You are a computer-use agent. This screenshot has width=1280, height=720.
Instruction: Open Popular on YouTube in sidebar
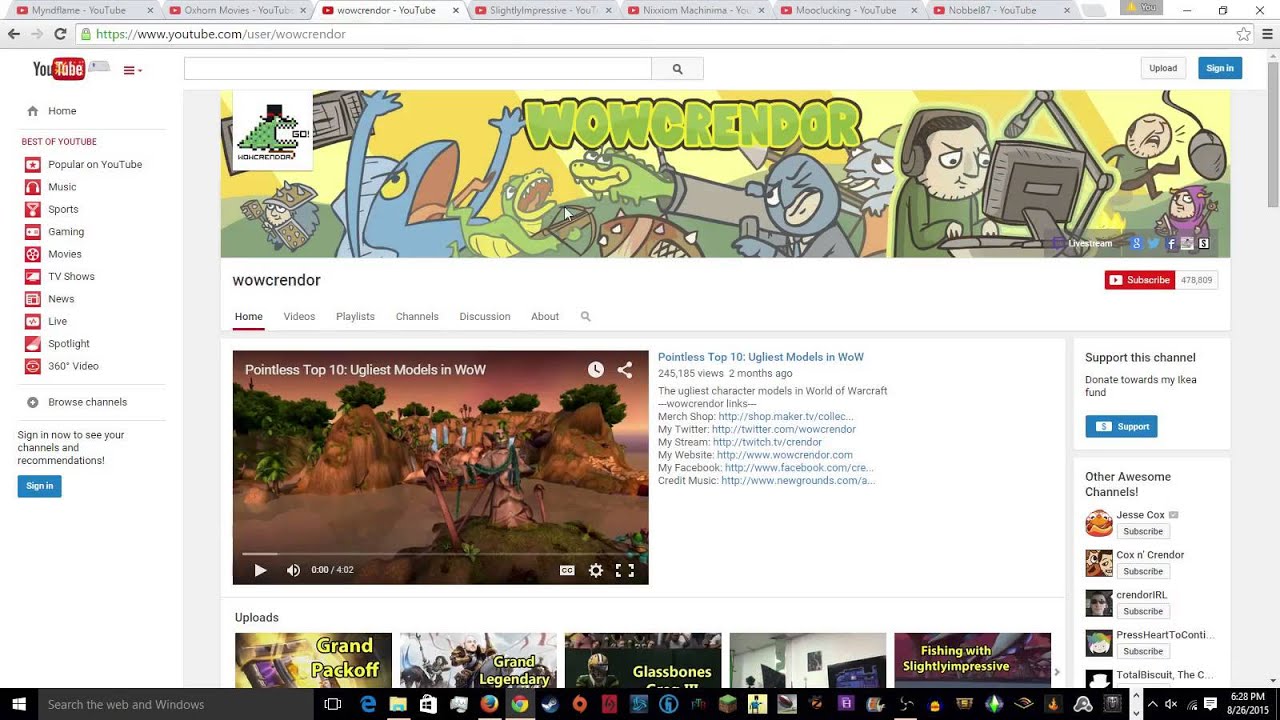coord(95,164)
